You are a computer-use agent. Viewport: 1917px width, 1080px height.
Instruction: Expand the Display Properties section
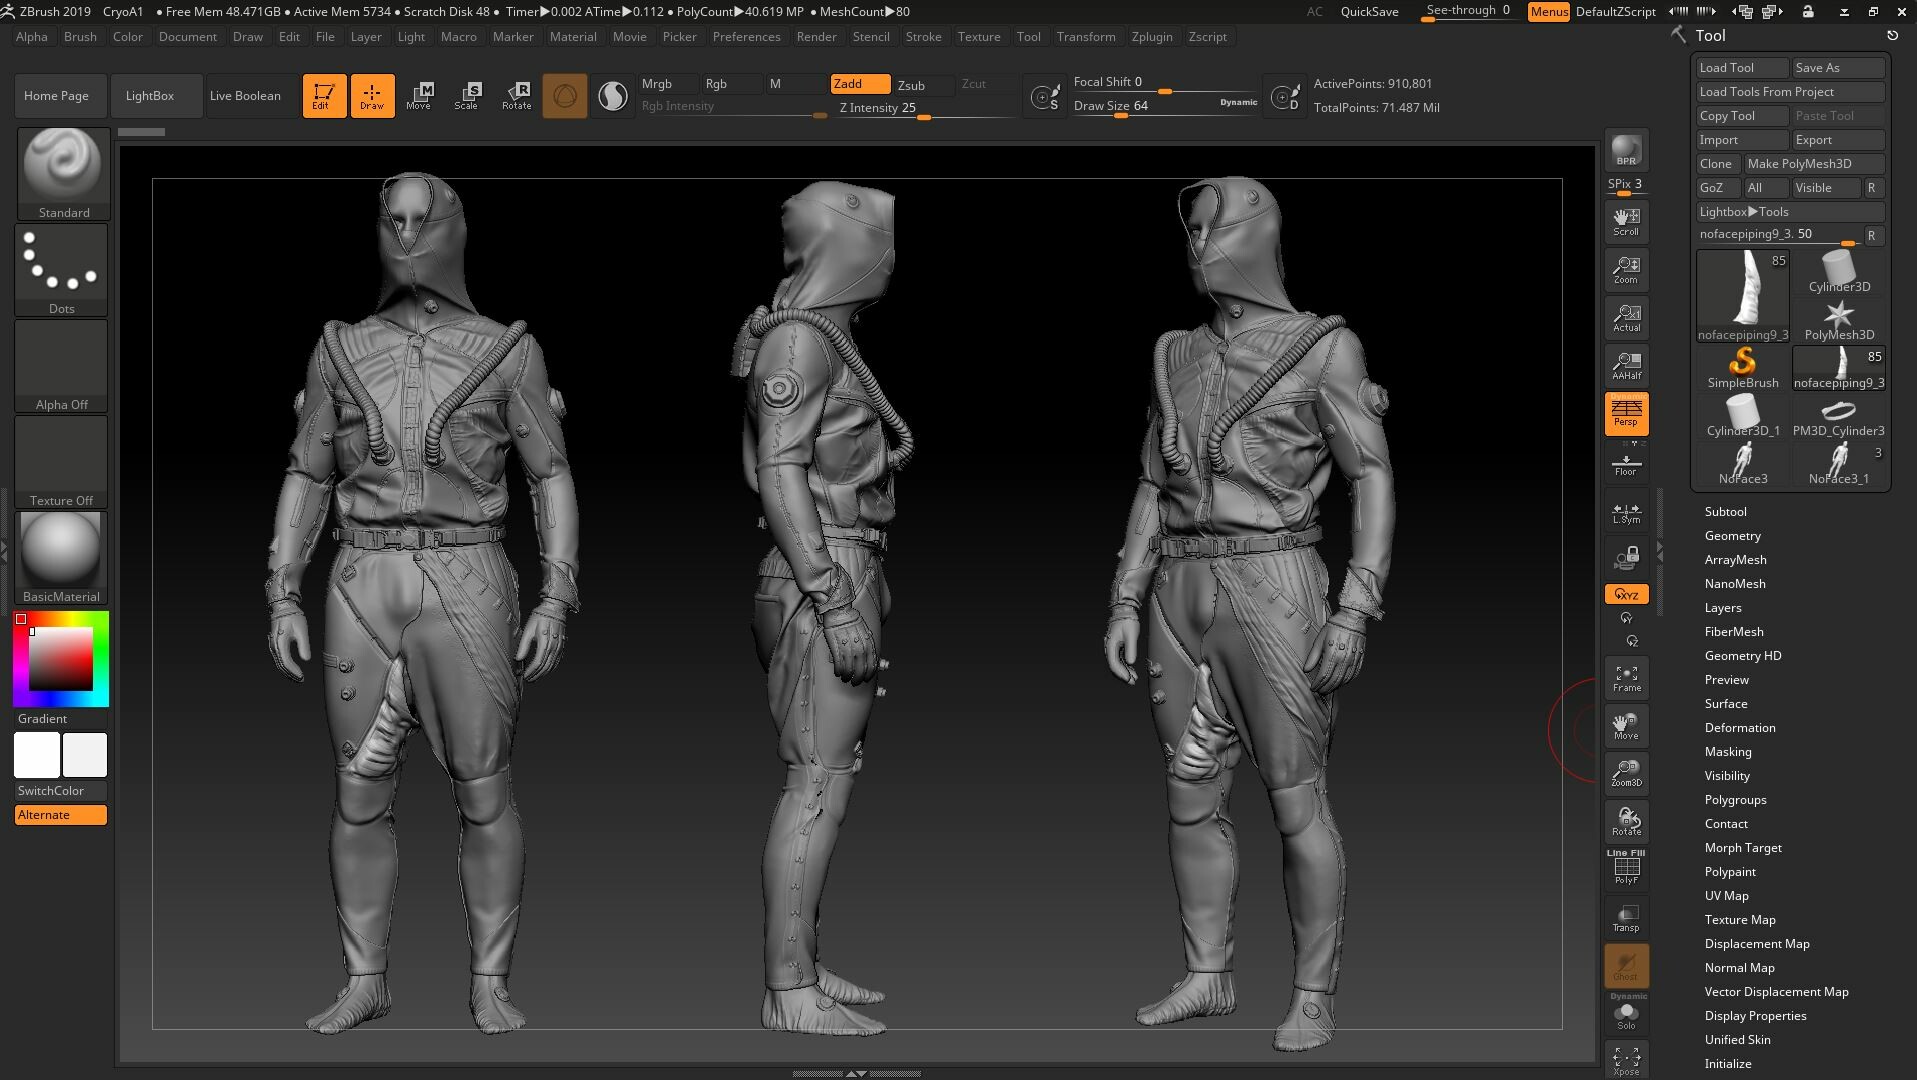1756,1016
